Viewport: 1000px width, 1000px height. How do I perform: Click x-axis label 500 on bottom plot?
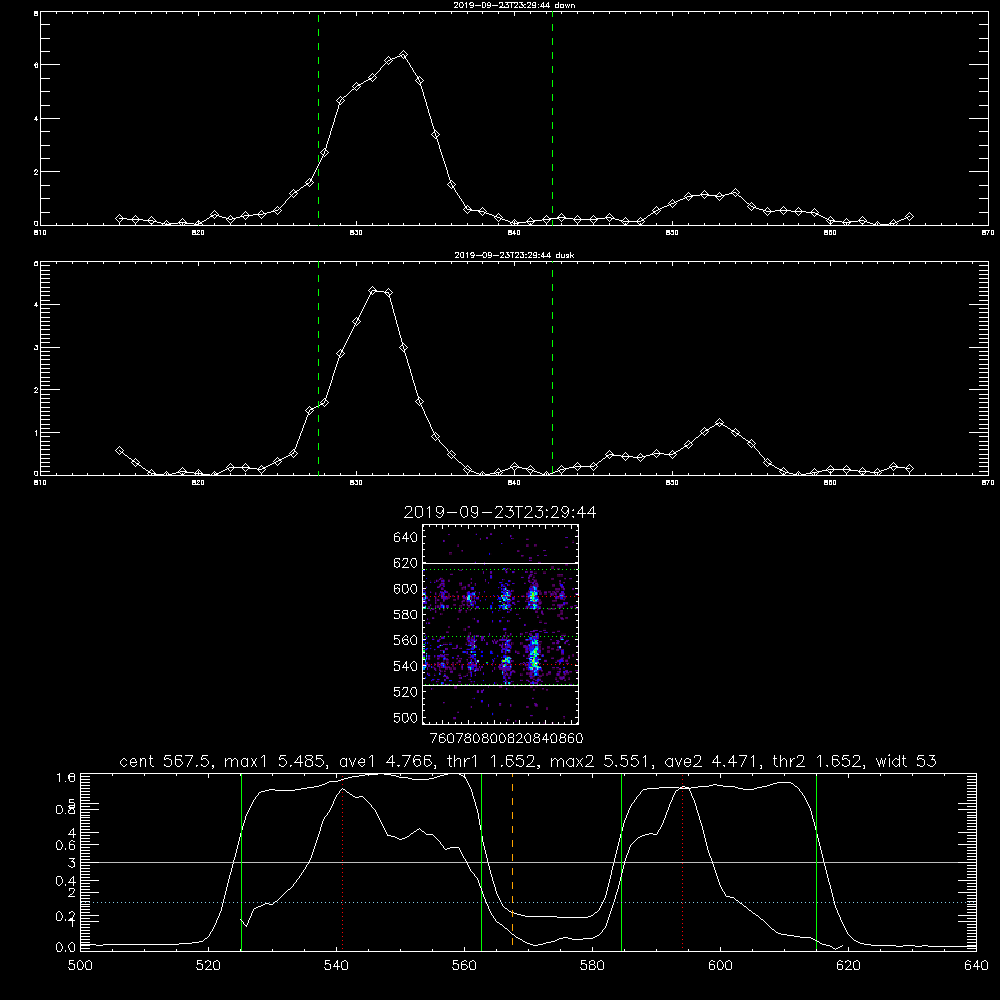[x=80, y=966]
